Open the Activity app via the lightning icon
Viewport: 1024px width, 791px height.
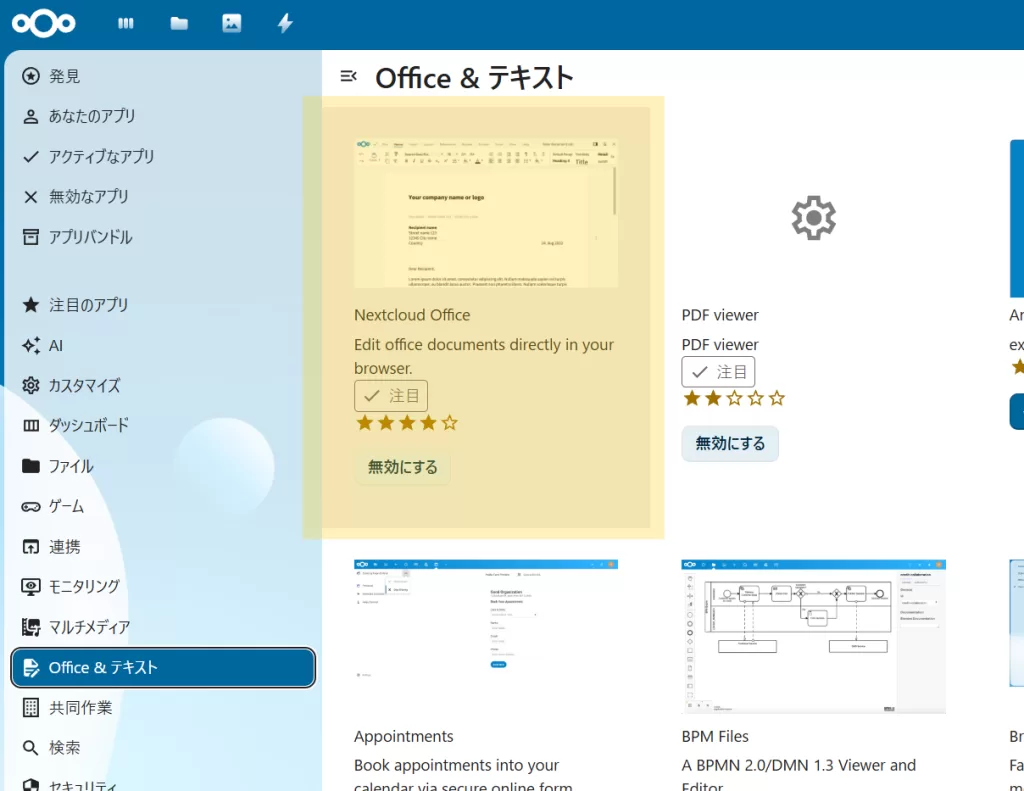(x=285, y=22)
